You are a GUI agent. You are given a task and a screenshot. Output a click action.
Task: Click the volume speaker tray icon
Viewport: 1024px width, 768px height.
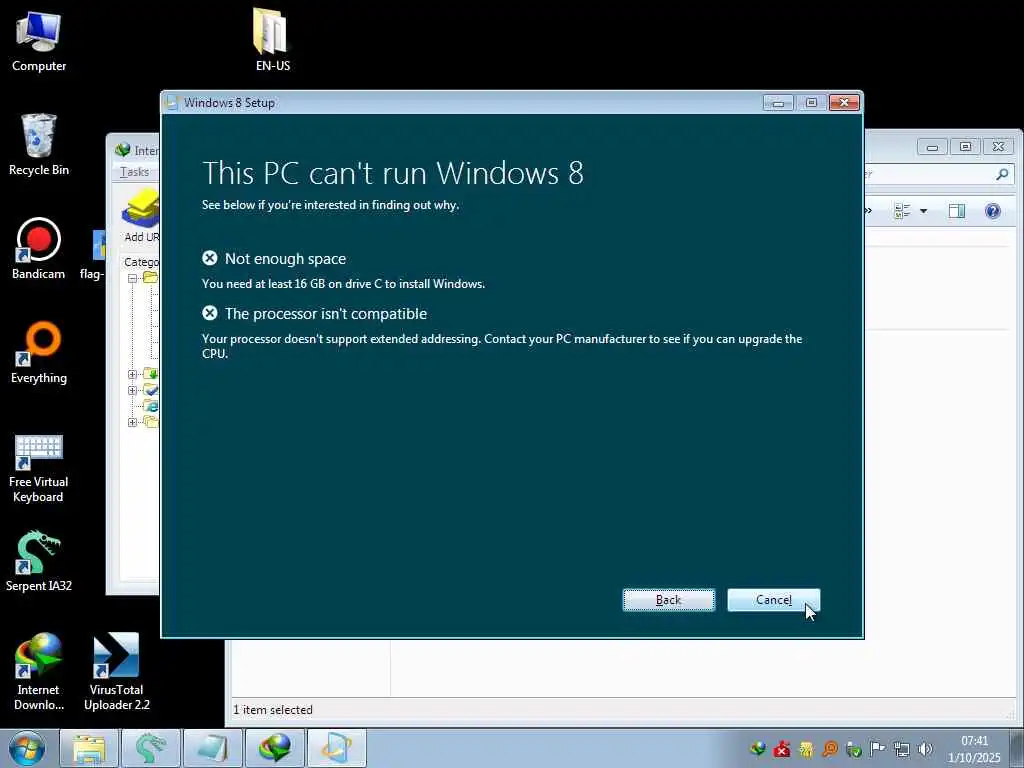[x=925, y=749]
